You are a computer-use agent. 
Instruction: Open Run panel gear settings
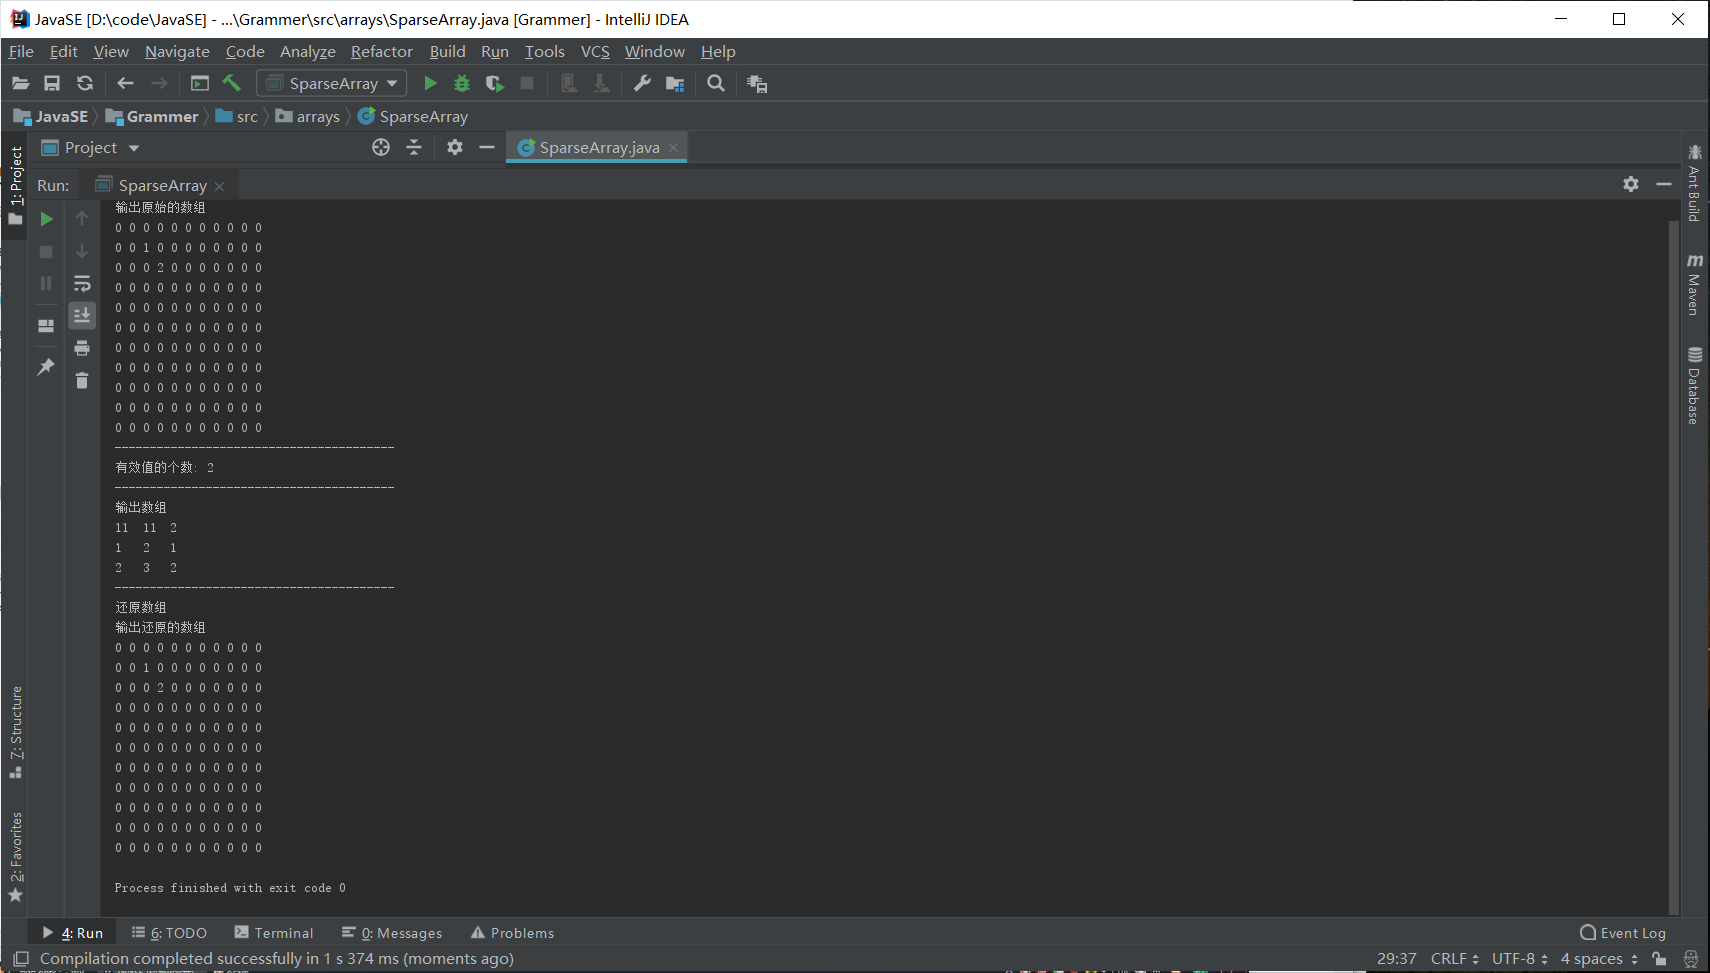point(1631,184)
